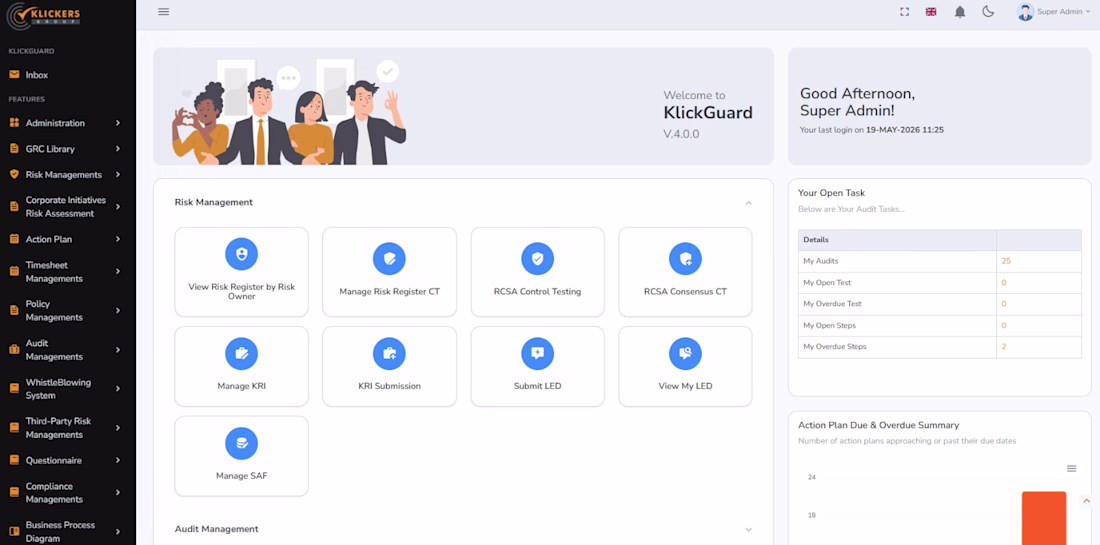Click the Manage SAF database icon
The image size is (1100, 545).
tap(241, 443)
